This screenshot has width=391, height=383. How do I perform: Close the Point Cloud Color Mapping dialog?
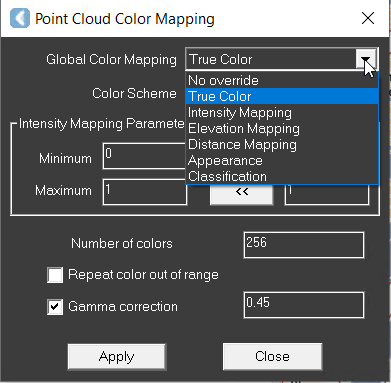pos(368,18)
